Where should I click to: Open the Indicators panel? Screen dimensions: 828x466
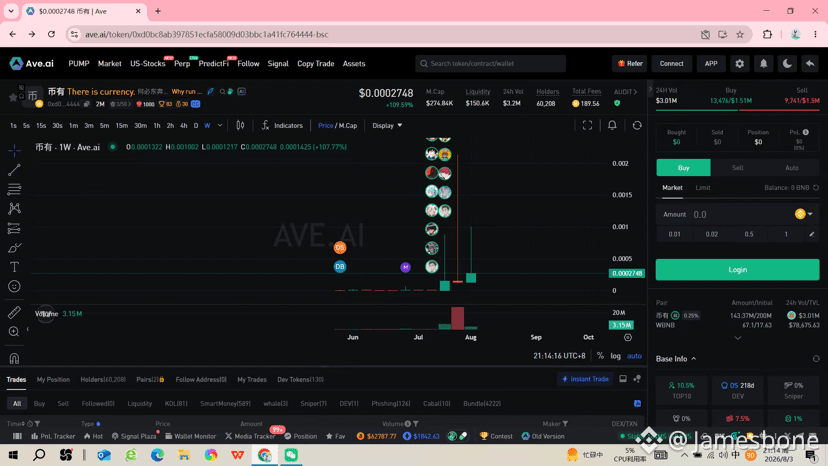282,125
